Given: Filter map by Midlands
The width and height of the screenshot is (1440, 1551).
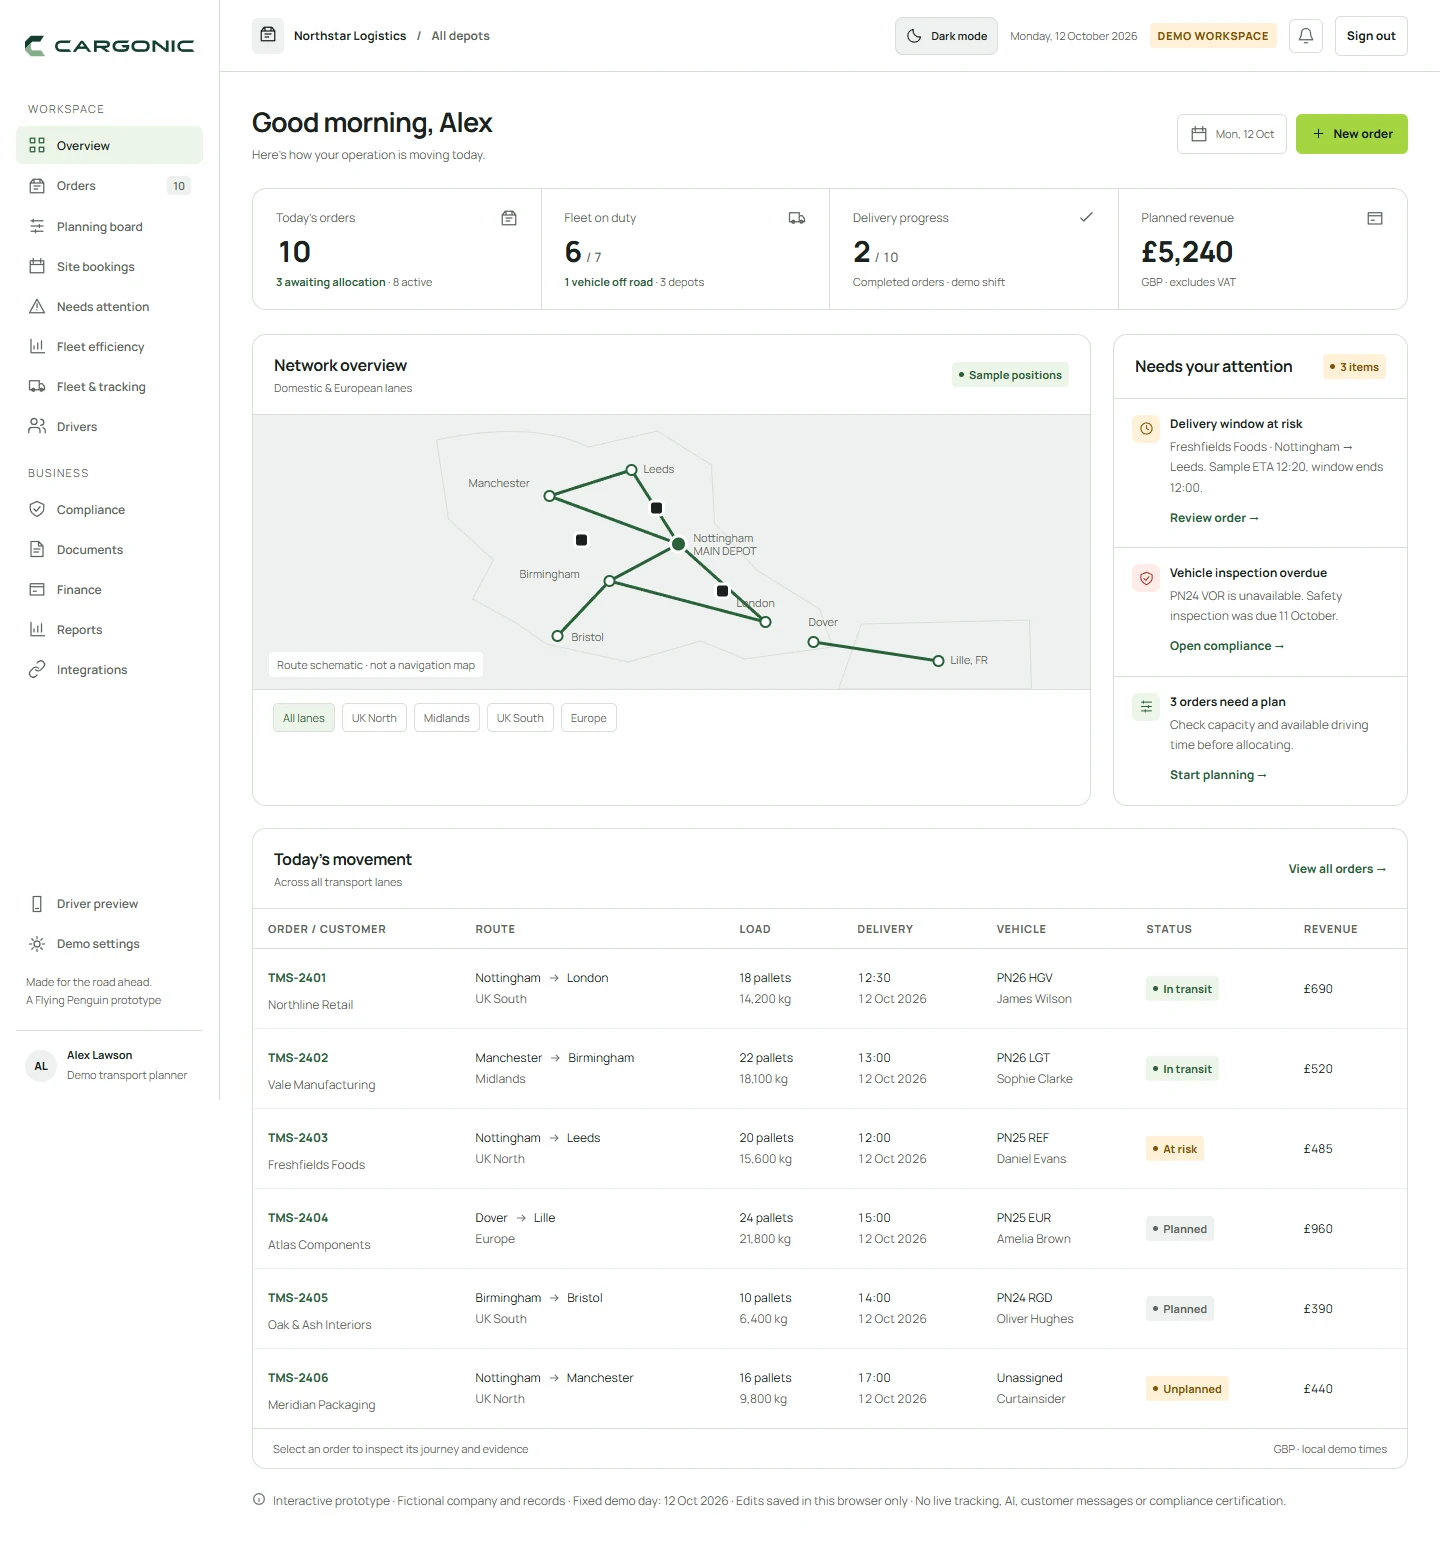Looking at the screenshot, I should 447,718.
